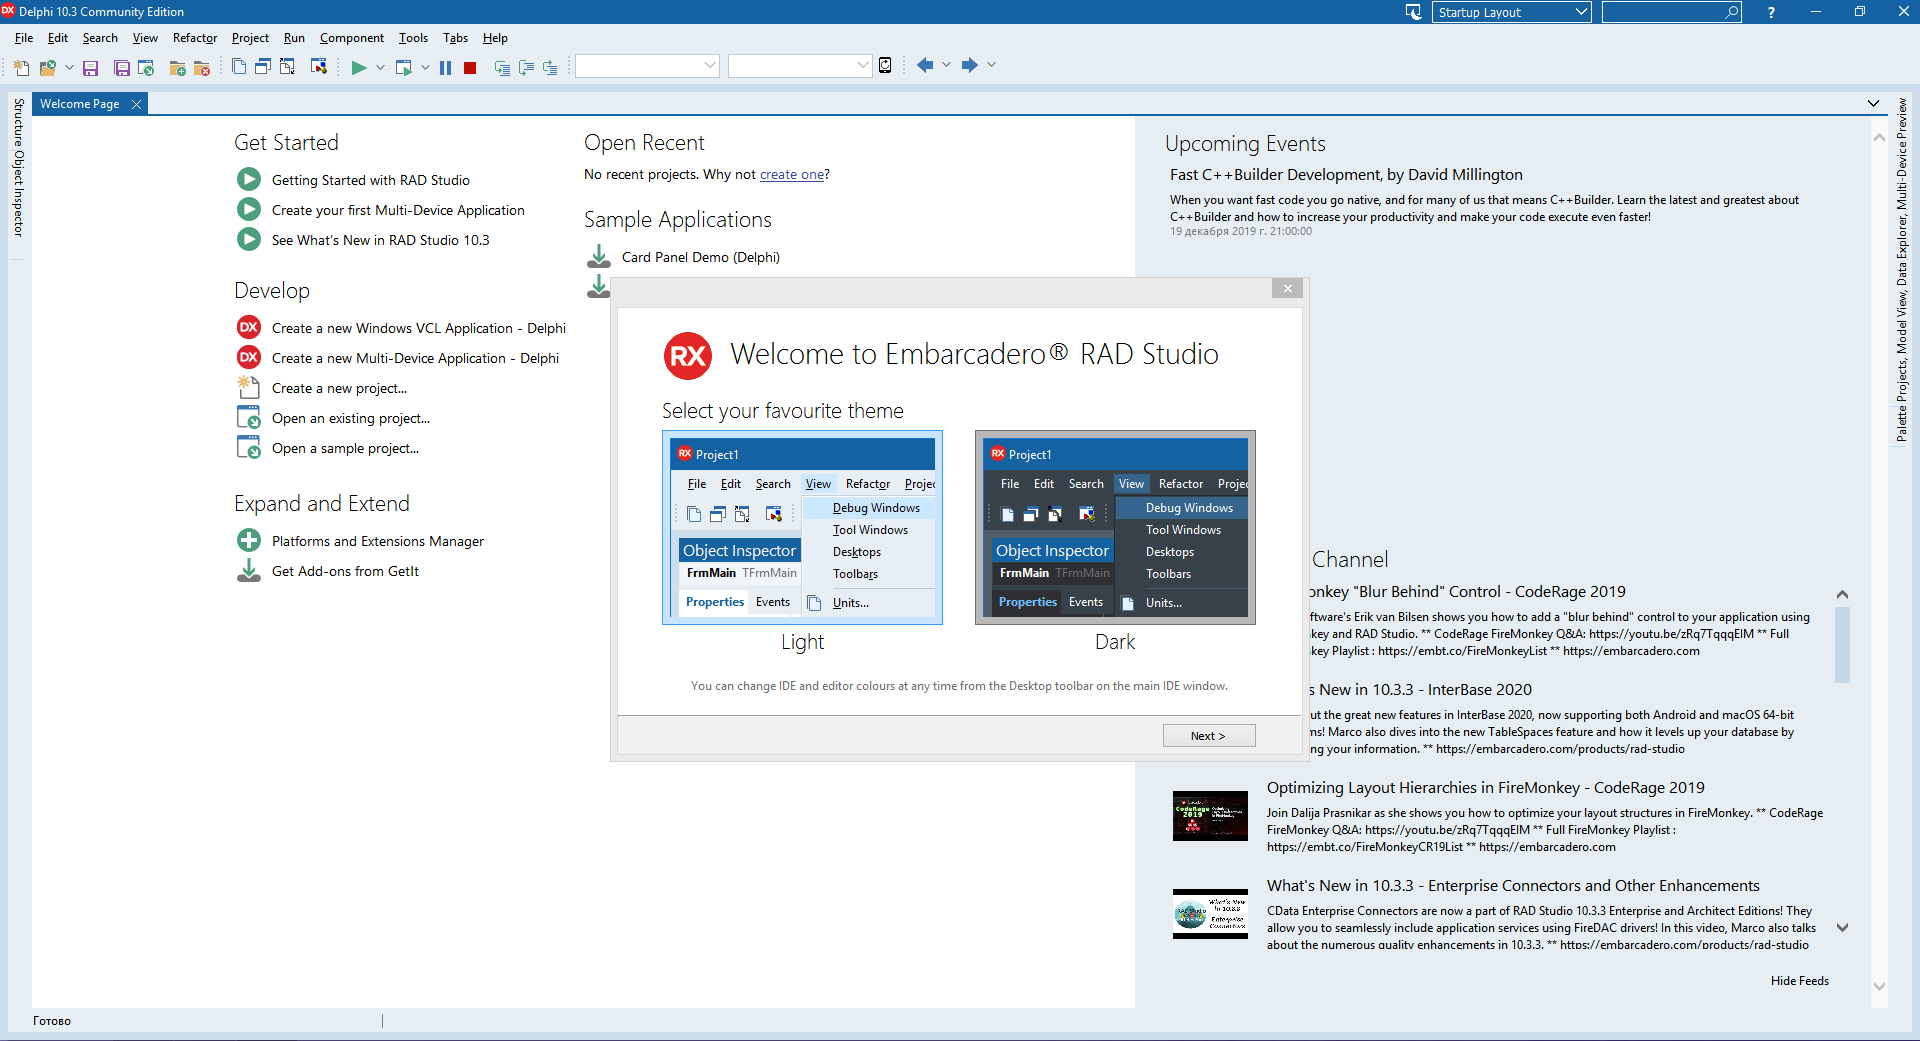Click the Run Until Return icon

[x=550, y=67]
